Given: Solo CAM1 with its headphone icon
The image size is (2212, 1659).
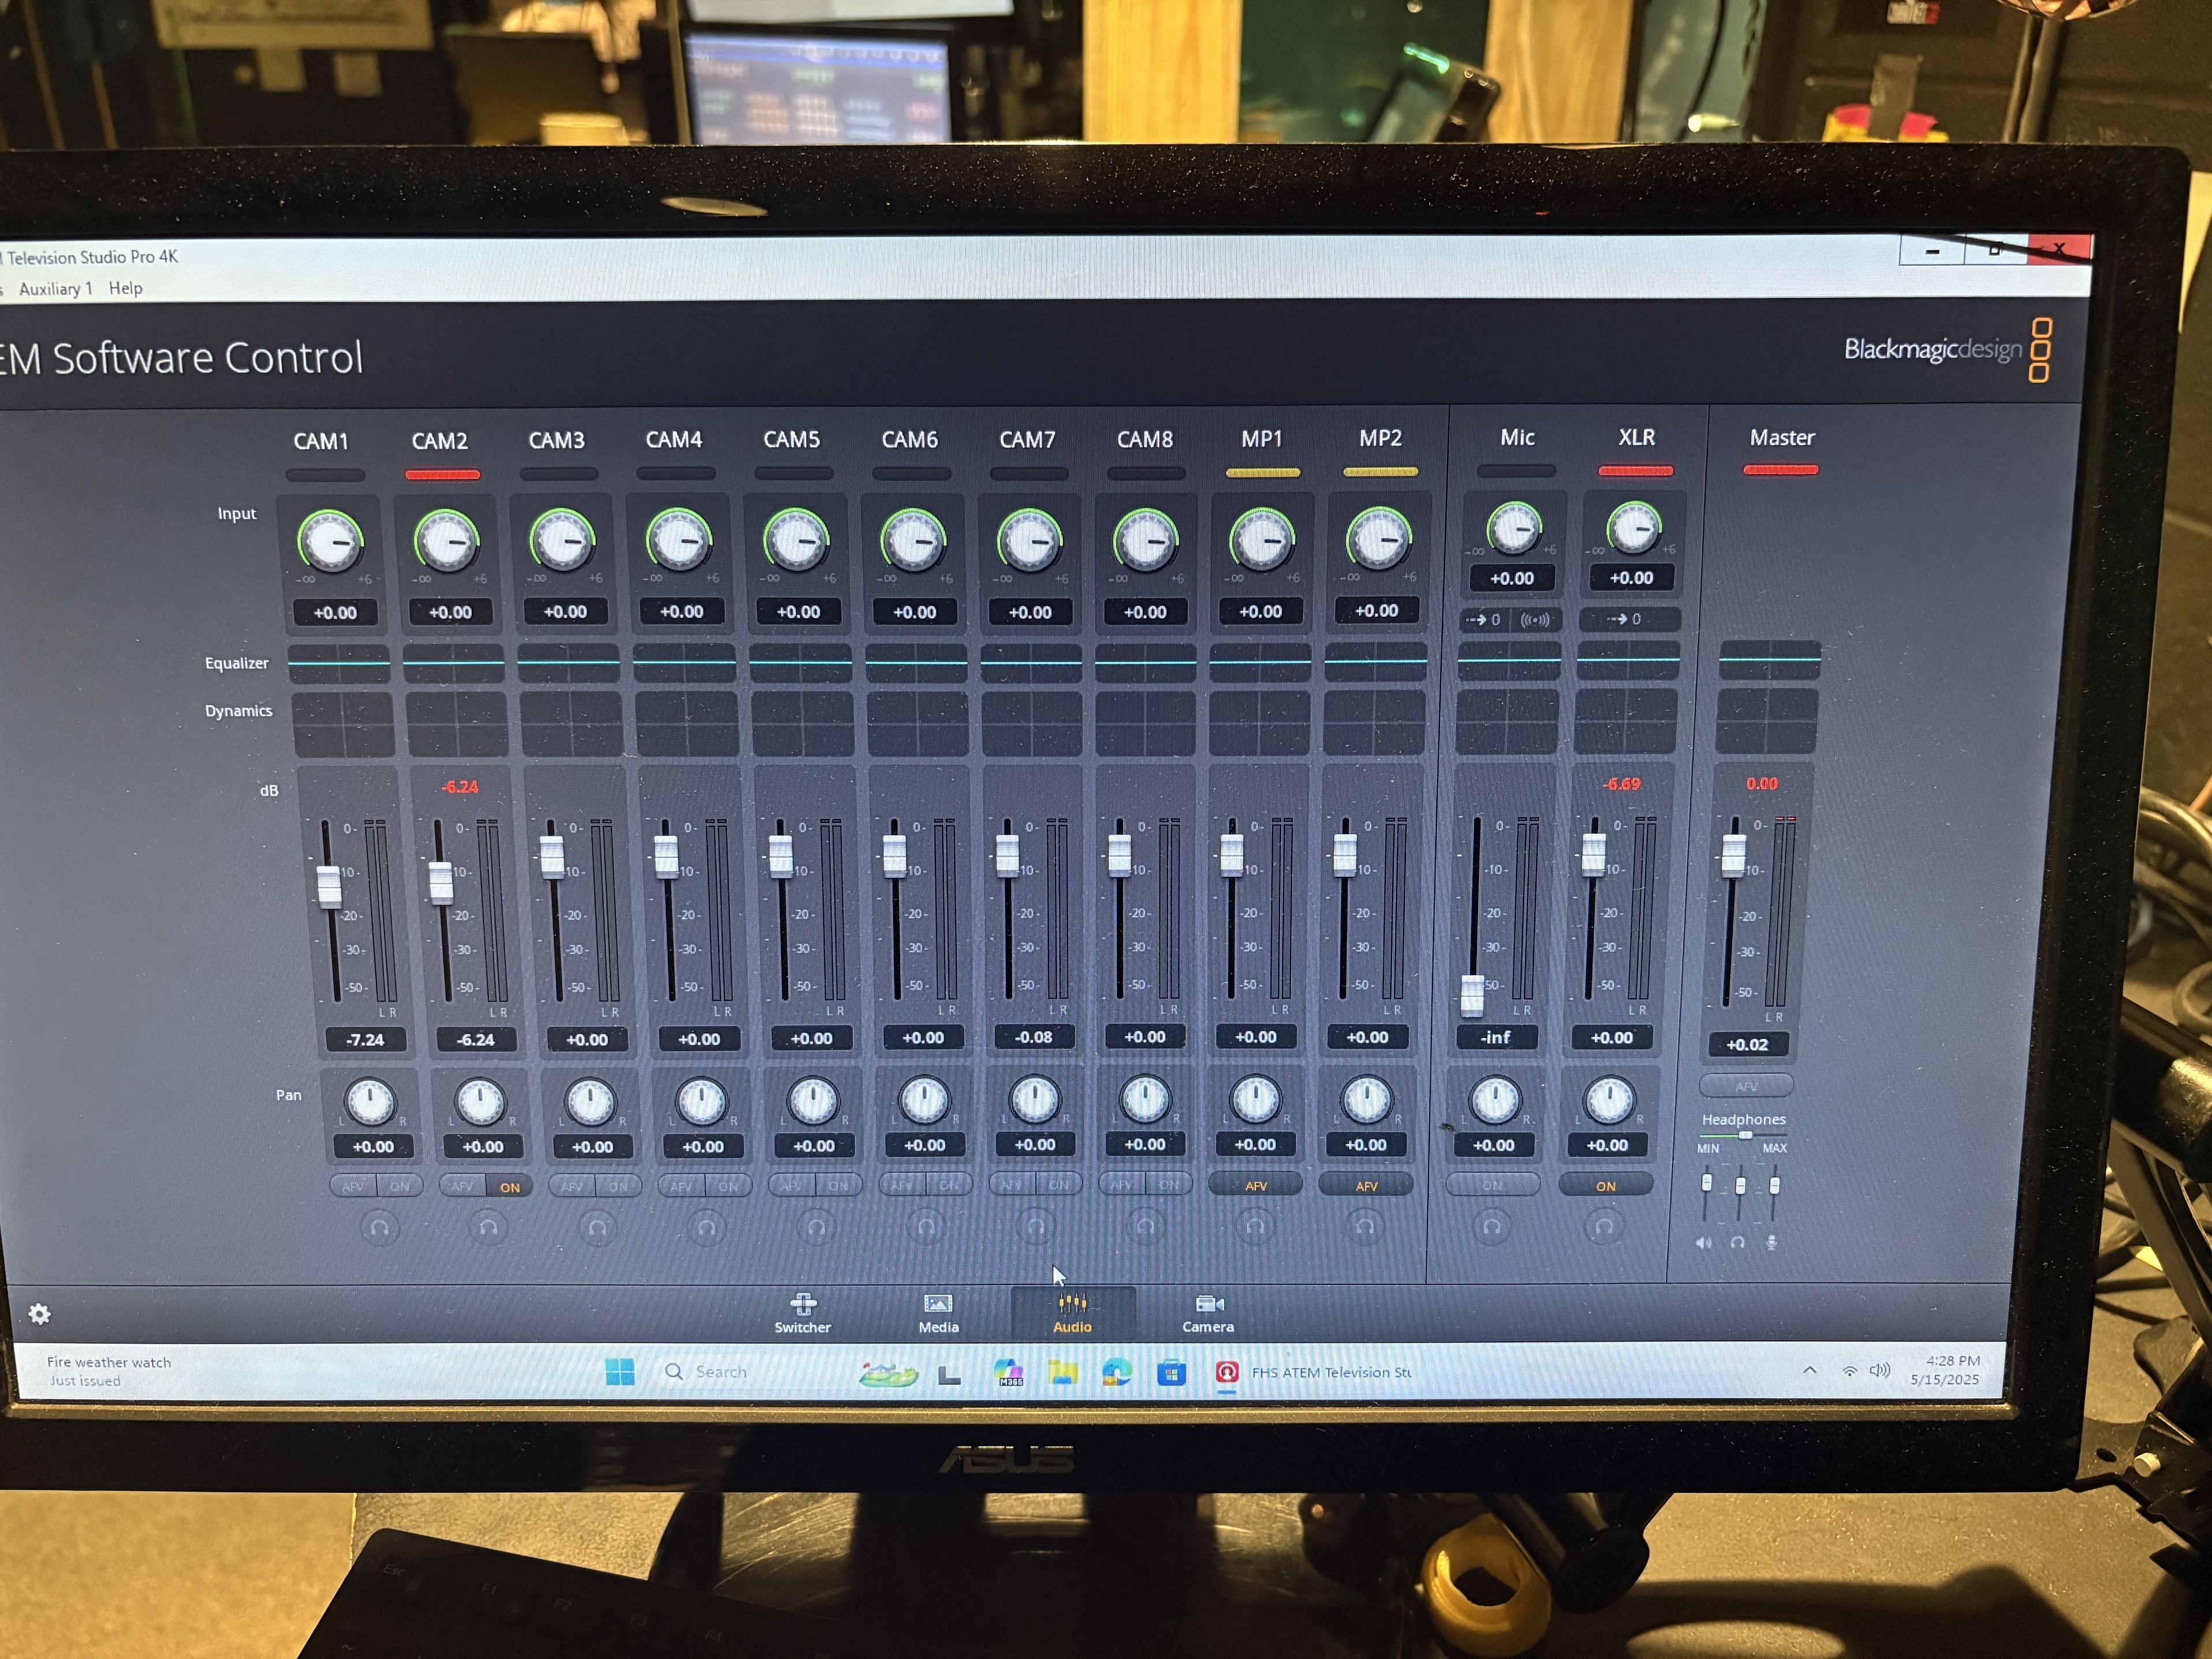Looking at the screenshot, I should (379, 1227).
